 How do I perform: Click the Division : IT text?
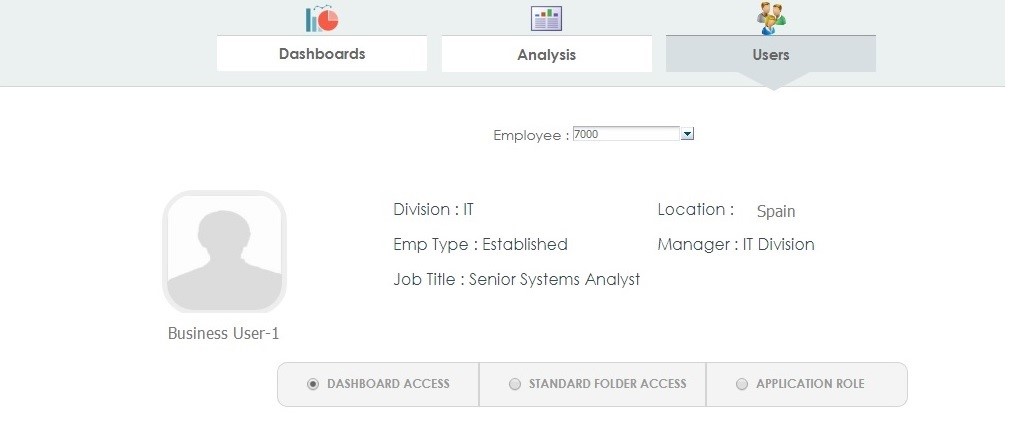[433, 209]
